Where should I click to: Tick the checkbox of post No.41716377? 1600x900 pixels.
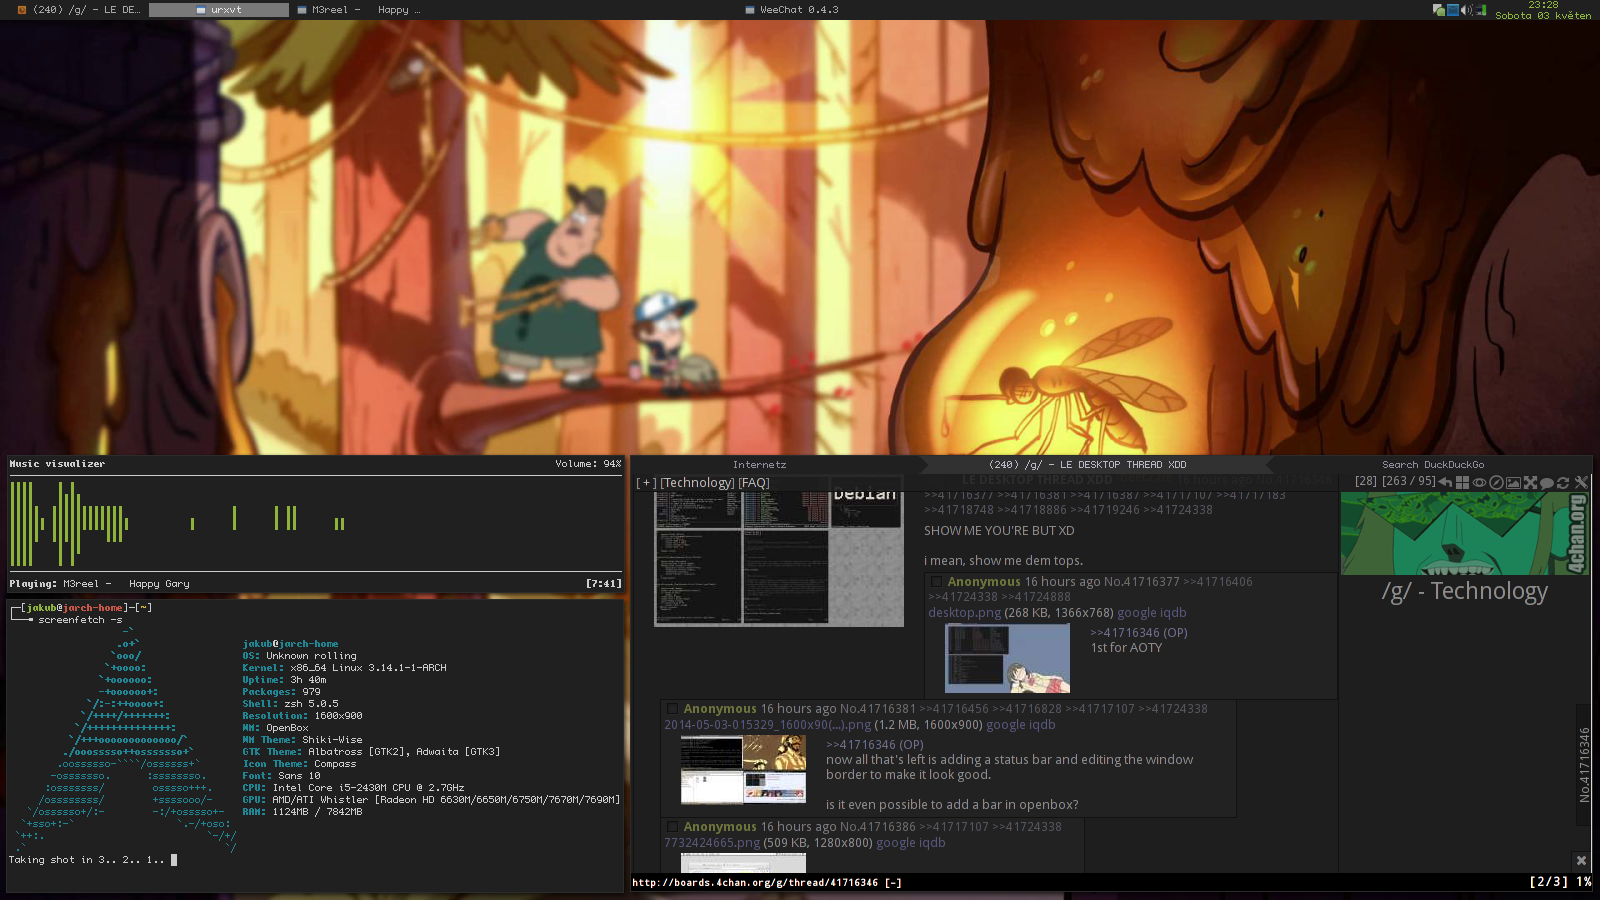tap(936, 582)
